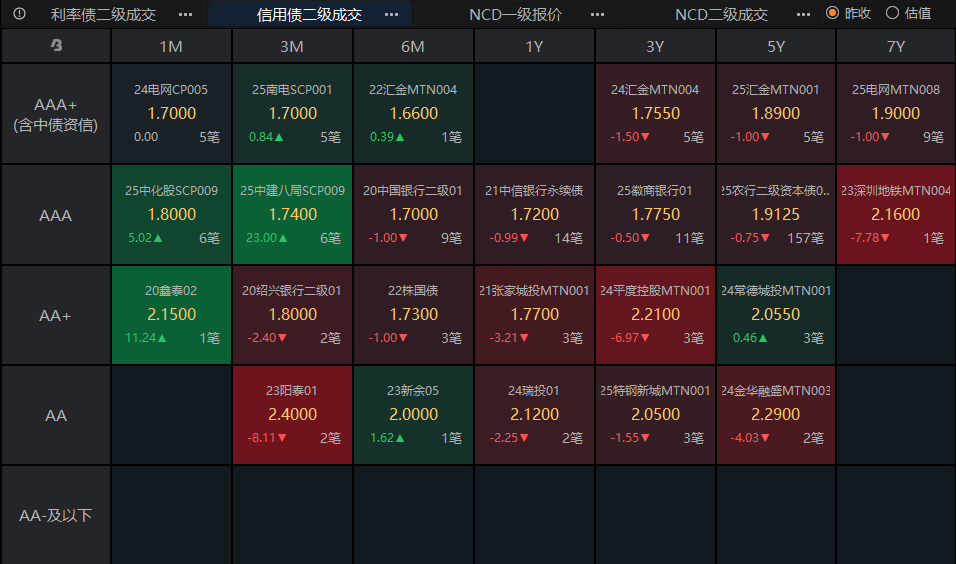Open the 21中信银行永续债 bond cell
Viewport: 956px width, 564px height.
click(x=534, y=215)
